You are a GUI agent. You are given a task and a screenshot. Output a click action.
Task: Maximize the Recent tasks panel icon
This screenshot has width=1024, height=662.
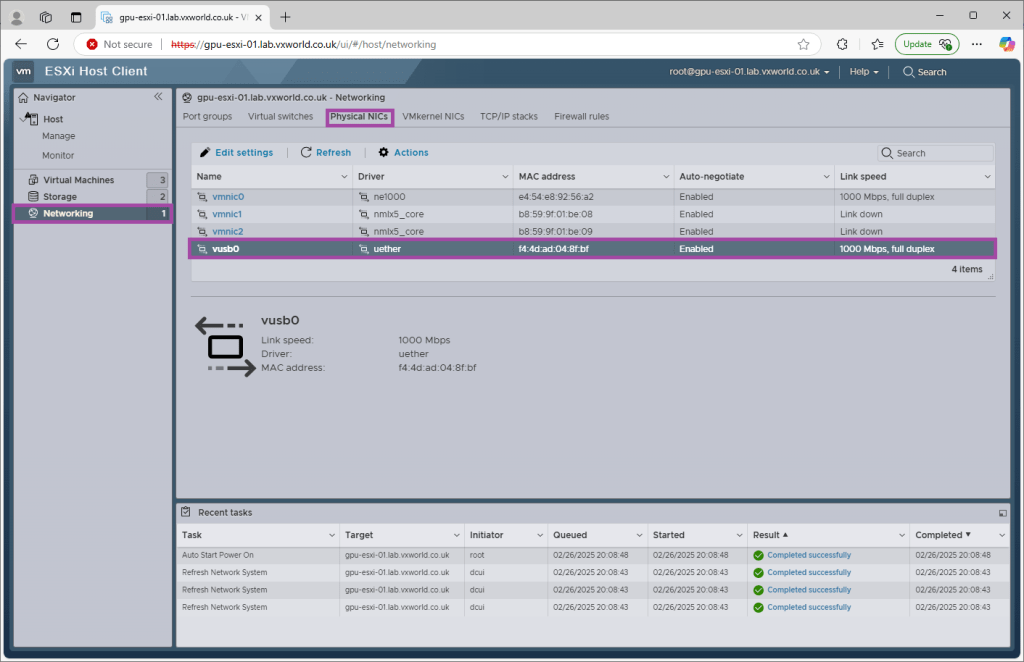pyautogui.click(x=1002, y=513)
